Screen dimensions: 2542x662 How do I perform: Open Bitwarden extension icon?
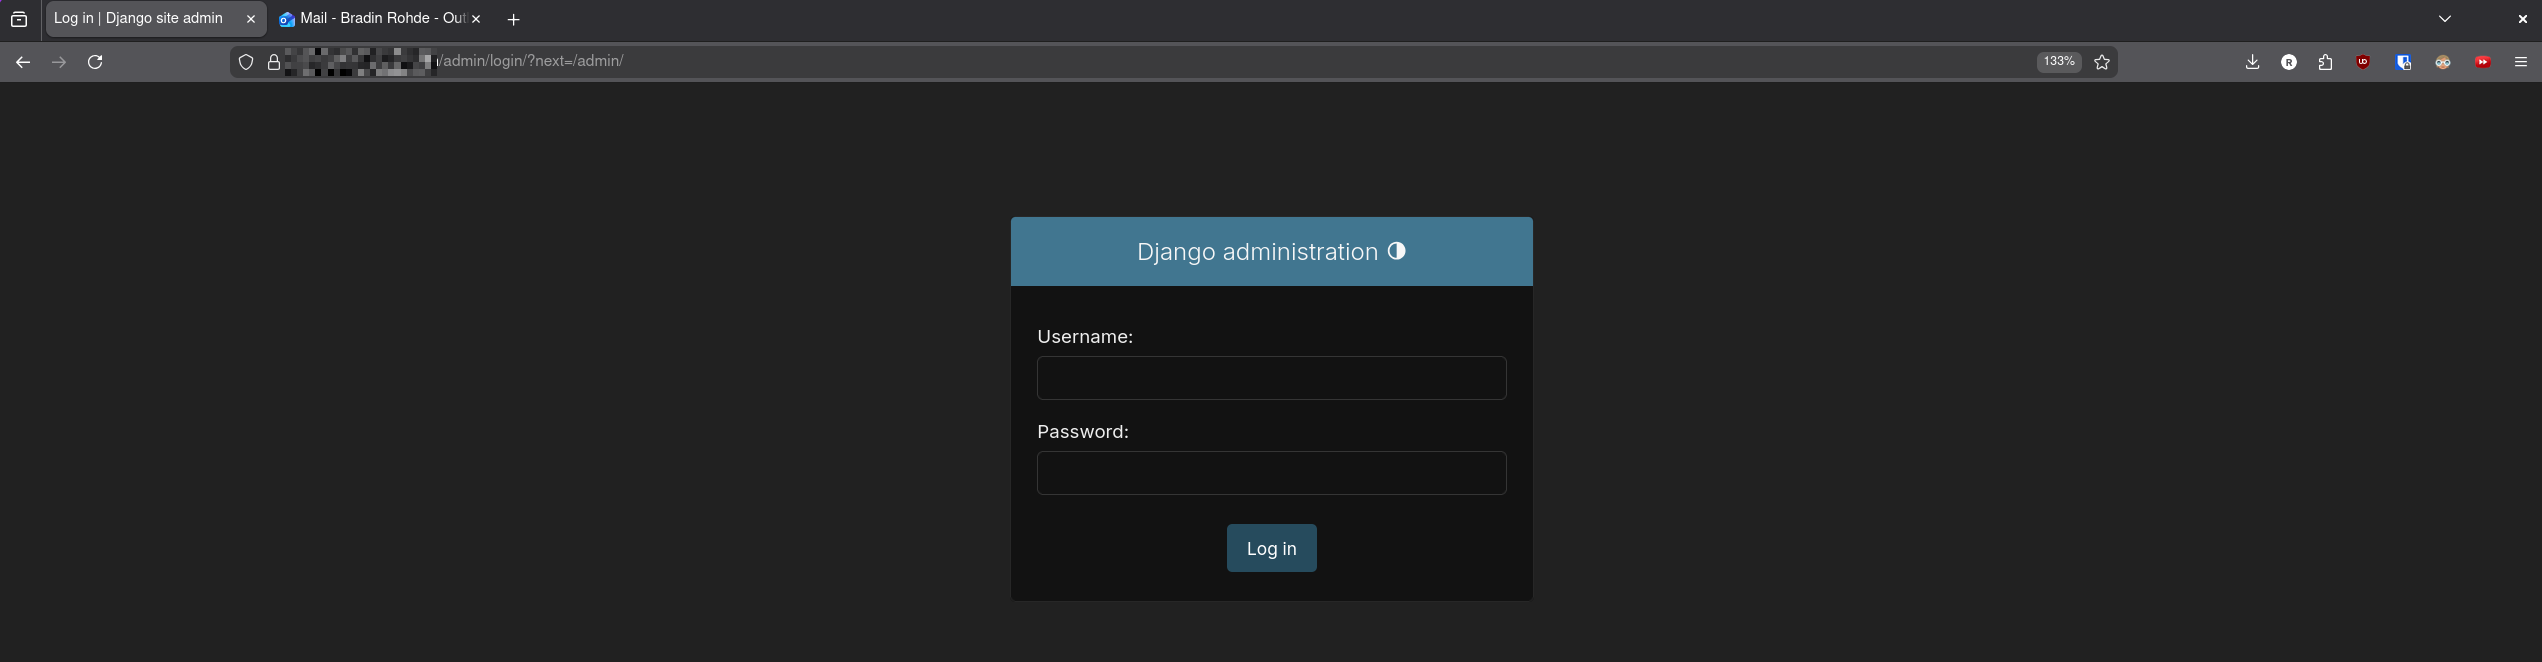(2404, 62)
